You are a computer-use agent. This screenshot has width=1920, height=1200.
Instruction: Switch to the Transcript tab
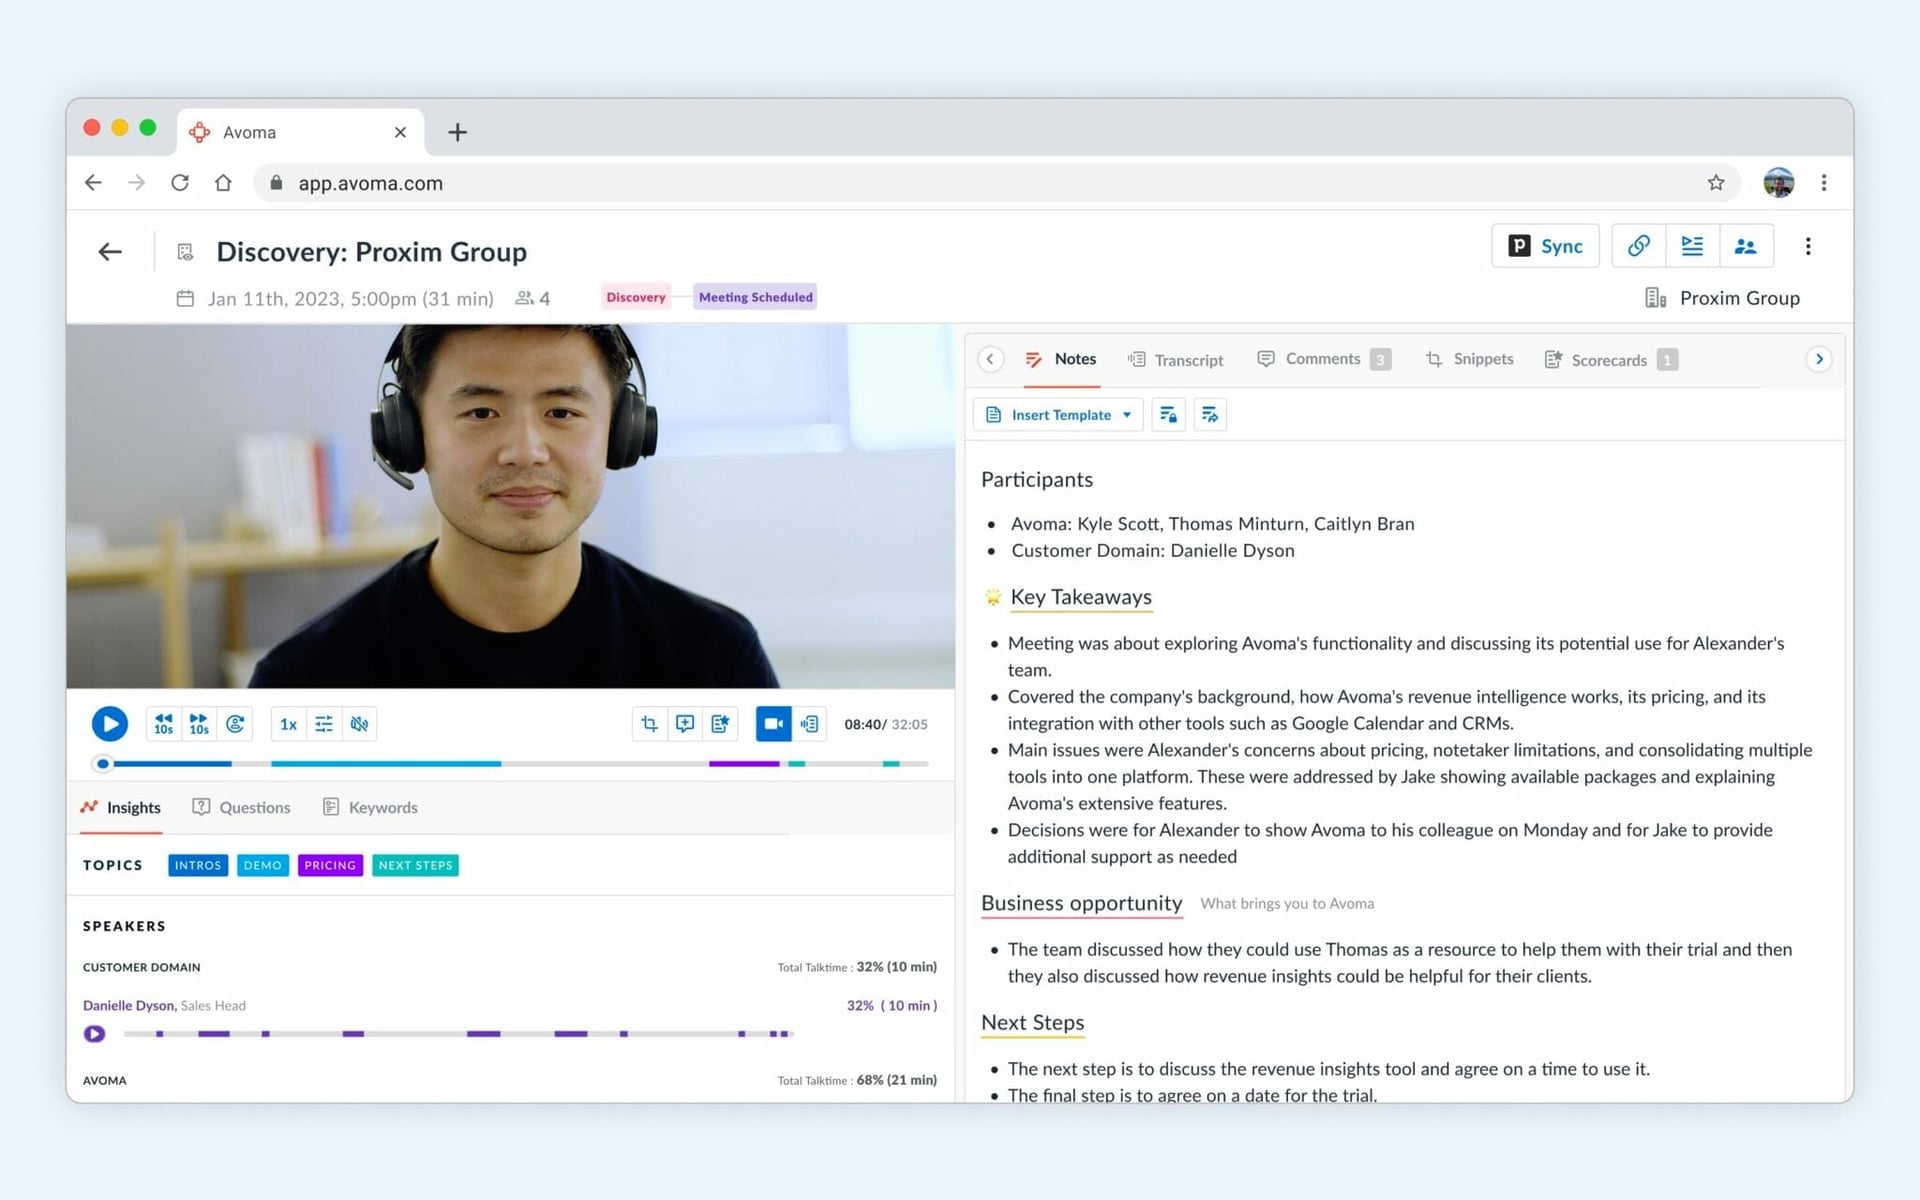tap(1175, 360)
